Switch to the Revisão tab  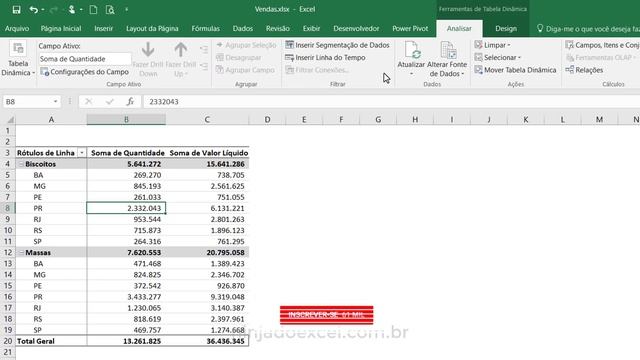(278, 29)
